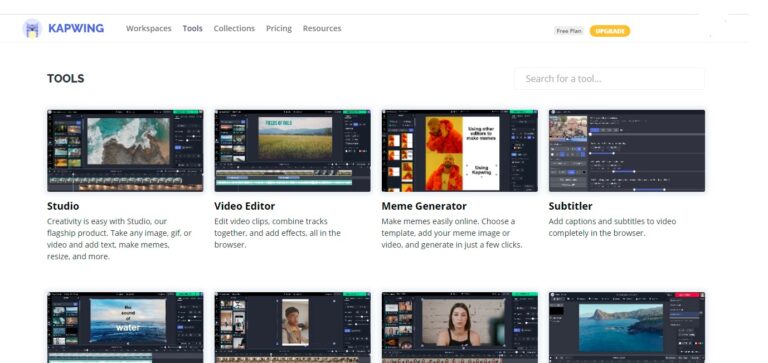Click the description 'Edit video clips, combine tracks'

277,233
